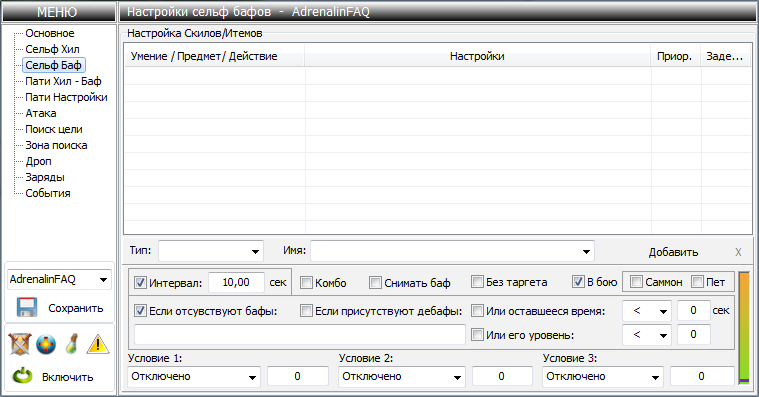Enable Или его уровень checkbox
The height and width of the screenshot is (397, 759).
point(477,335)
